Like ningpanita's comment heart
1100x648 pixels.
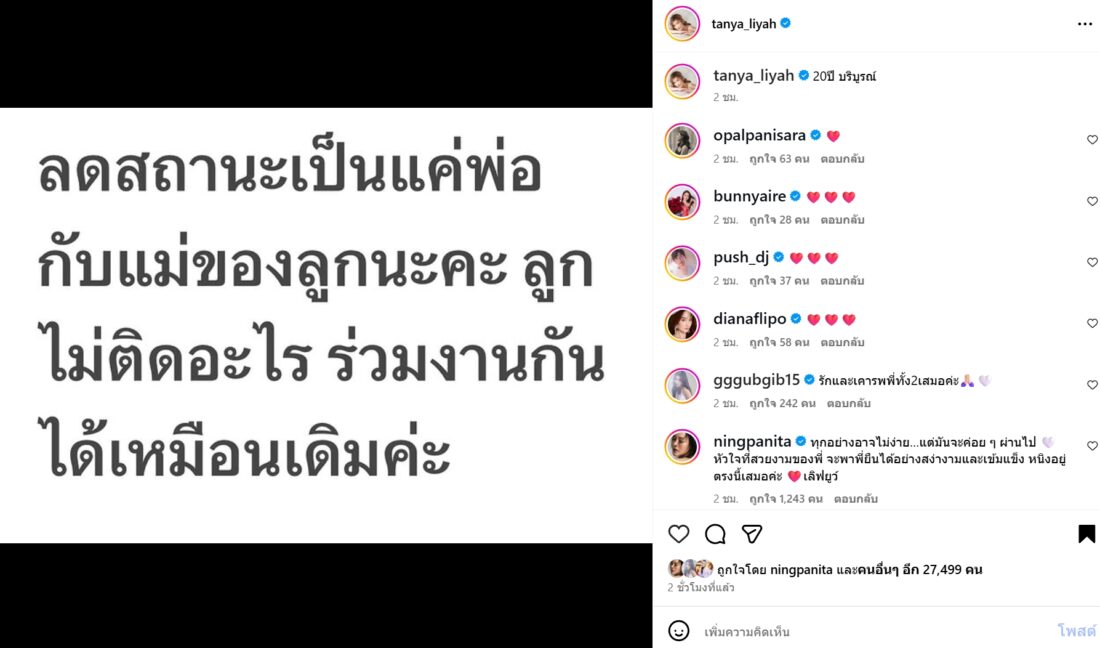point(1092,446)
